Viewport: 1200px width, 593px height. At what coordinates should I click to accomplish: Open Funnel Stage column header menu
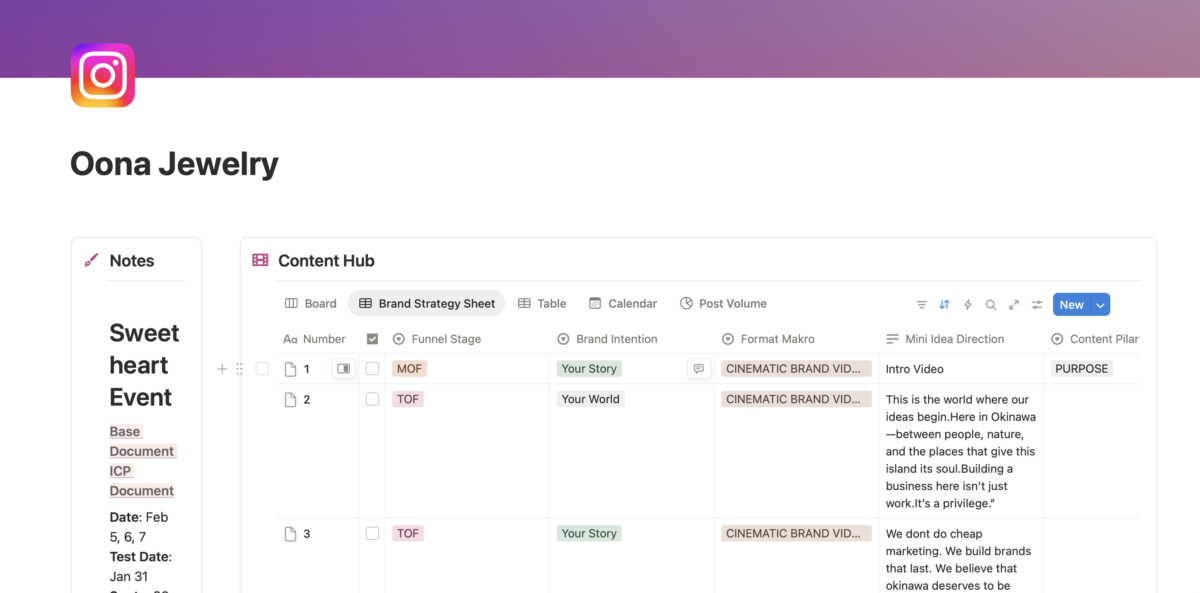(x=445, y=339)
